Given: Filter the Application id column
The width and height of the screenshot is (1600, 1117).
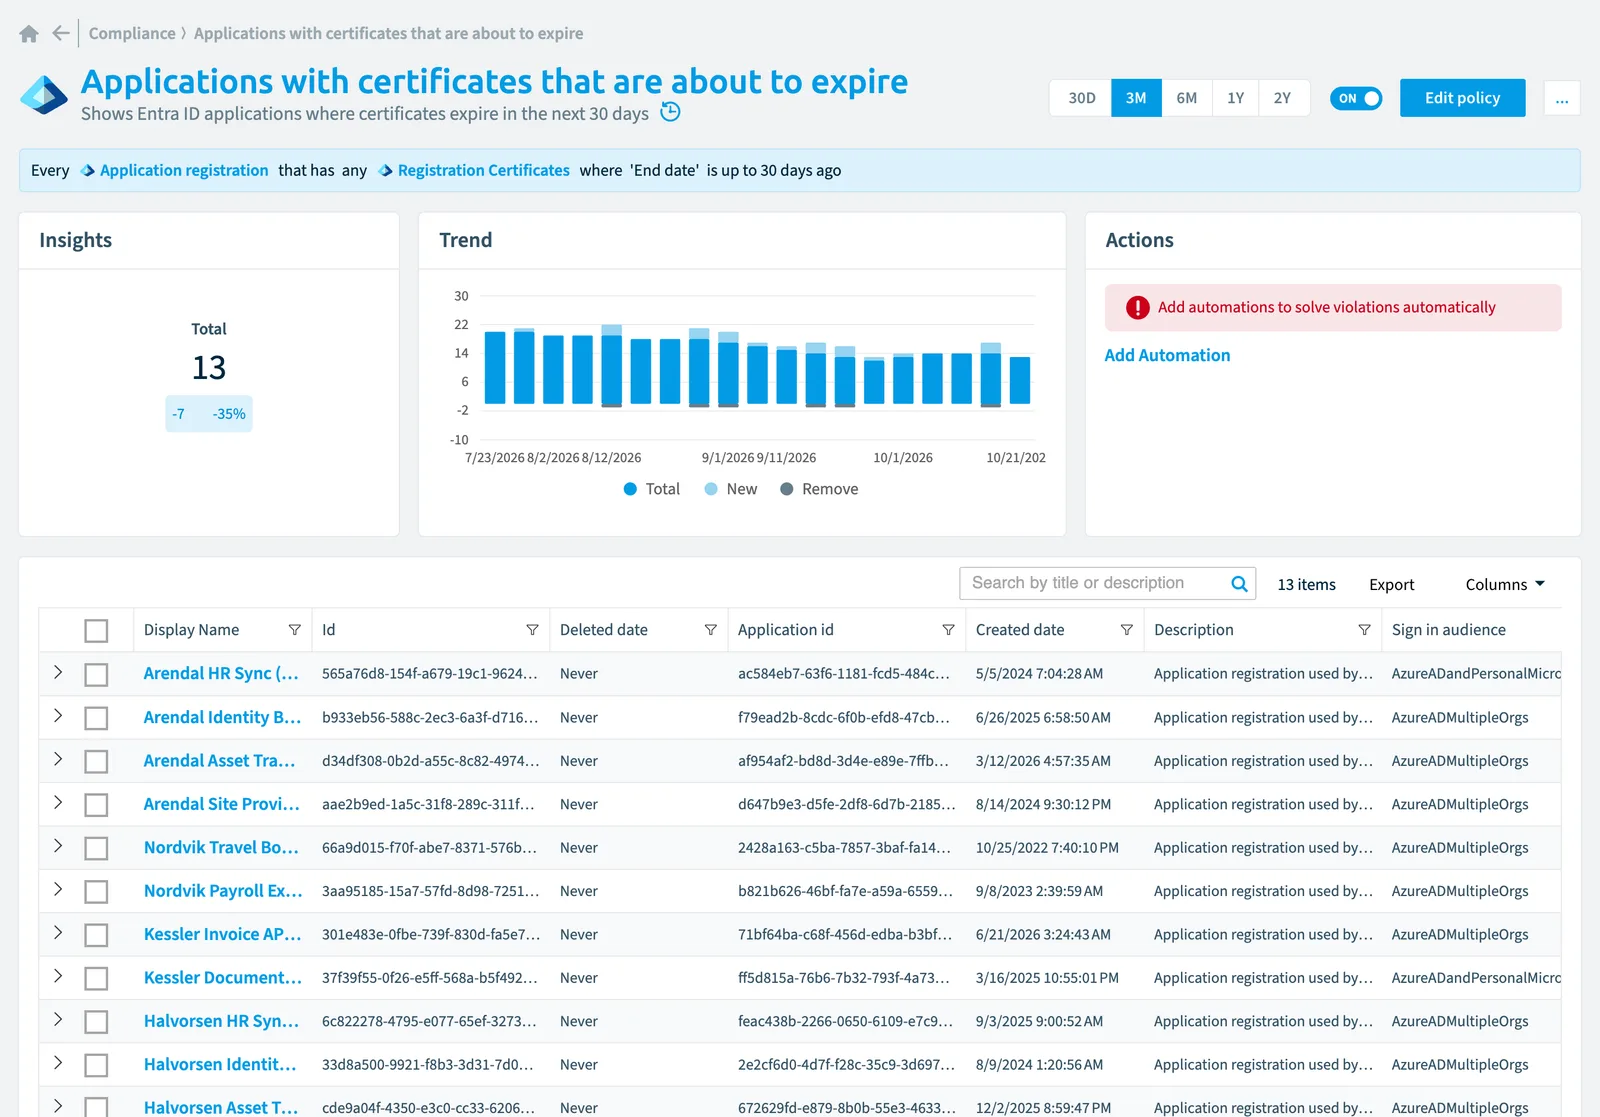Looking at the screenshot, I should pyautogui.click(x=948, y=630).
